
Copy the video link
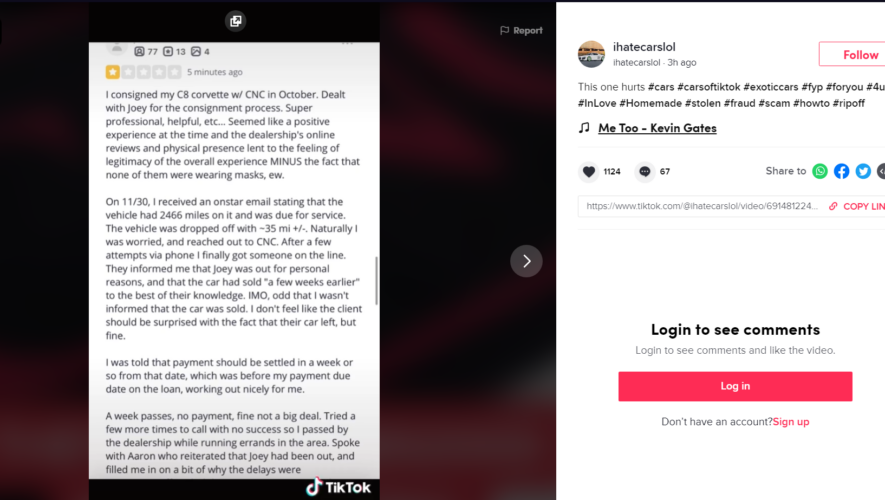pyautogui.click(x=856, y=207)
